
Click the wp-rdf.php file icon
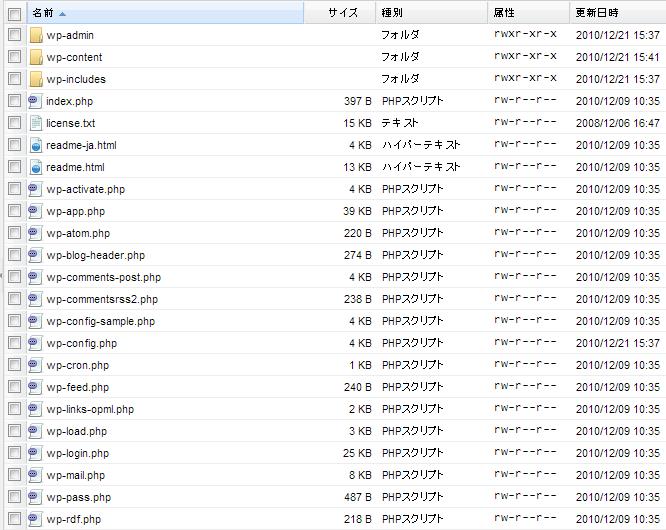(35, 519)
